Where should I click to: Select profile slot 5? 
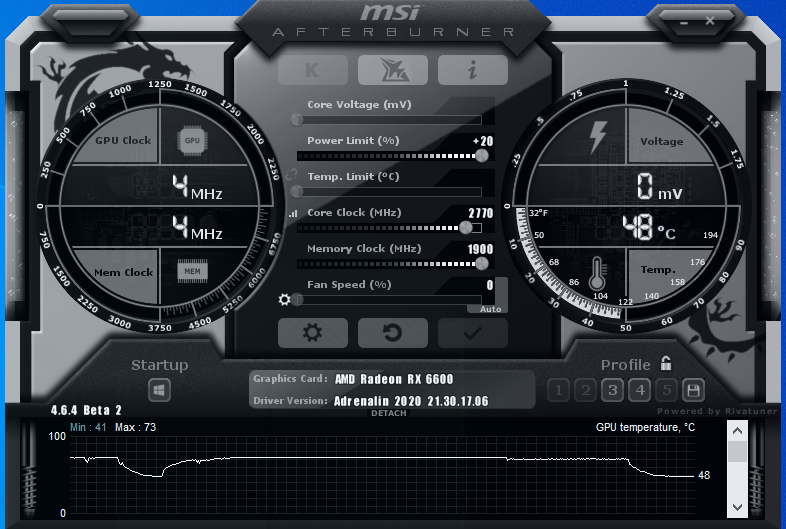coord(667,390)
